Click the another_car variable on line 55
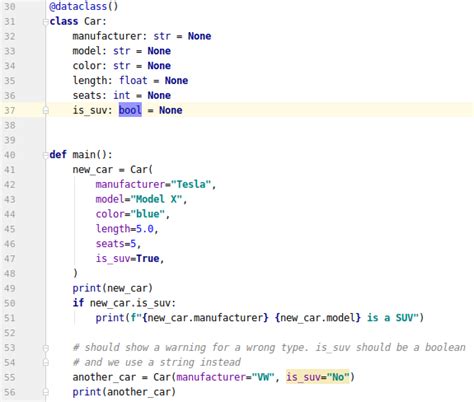The image size is (474, 402). point(104,377)
